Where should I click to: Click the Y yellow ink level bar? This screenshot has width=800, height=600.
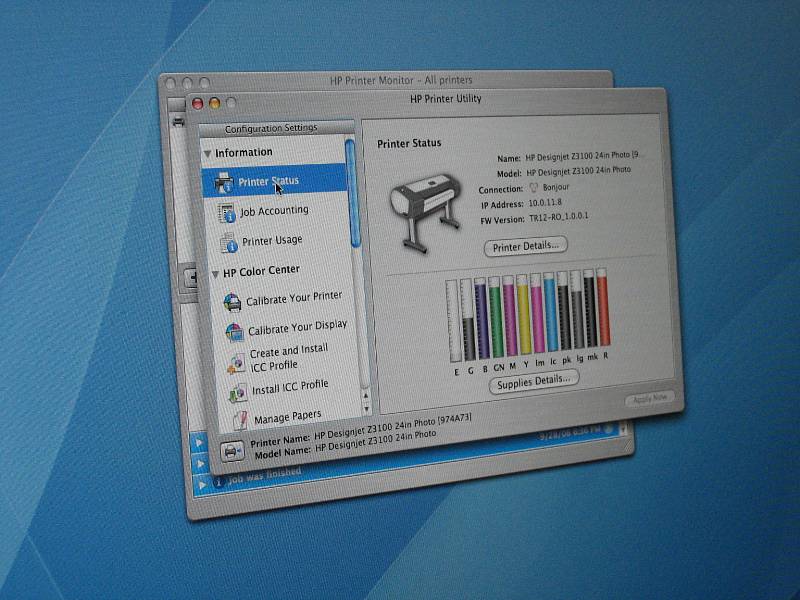click(x=523, y=315)
